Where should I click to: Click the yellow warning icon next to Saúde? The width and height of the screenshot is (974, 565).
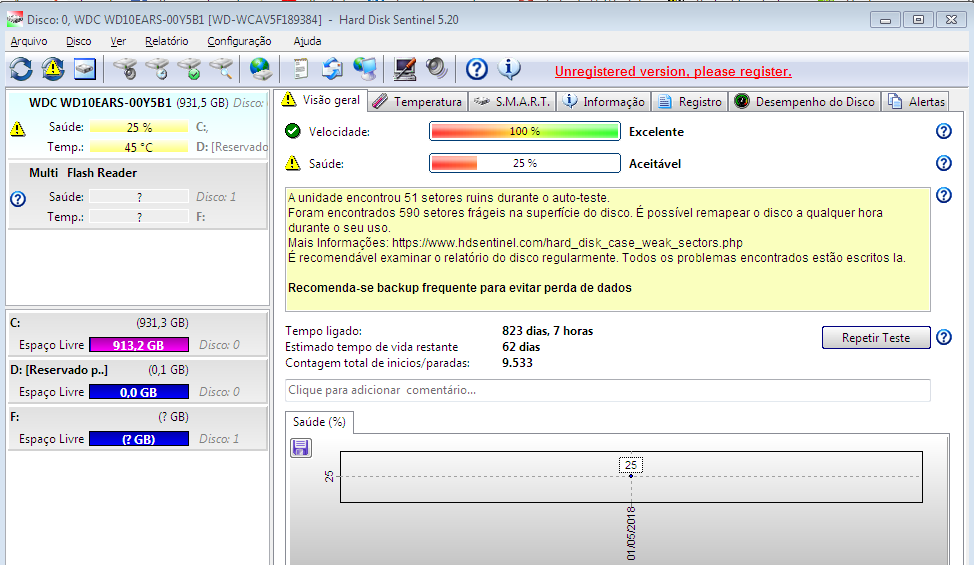(293, 163)
